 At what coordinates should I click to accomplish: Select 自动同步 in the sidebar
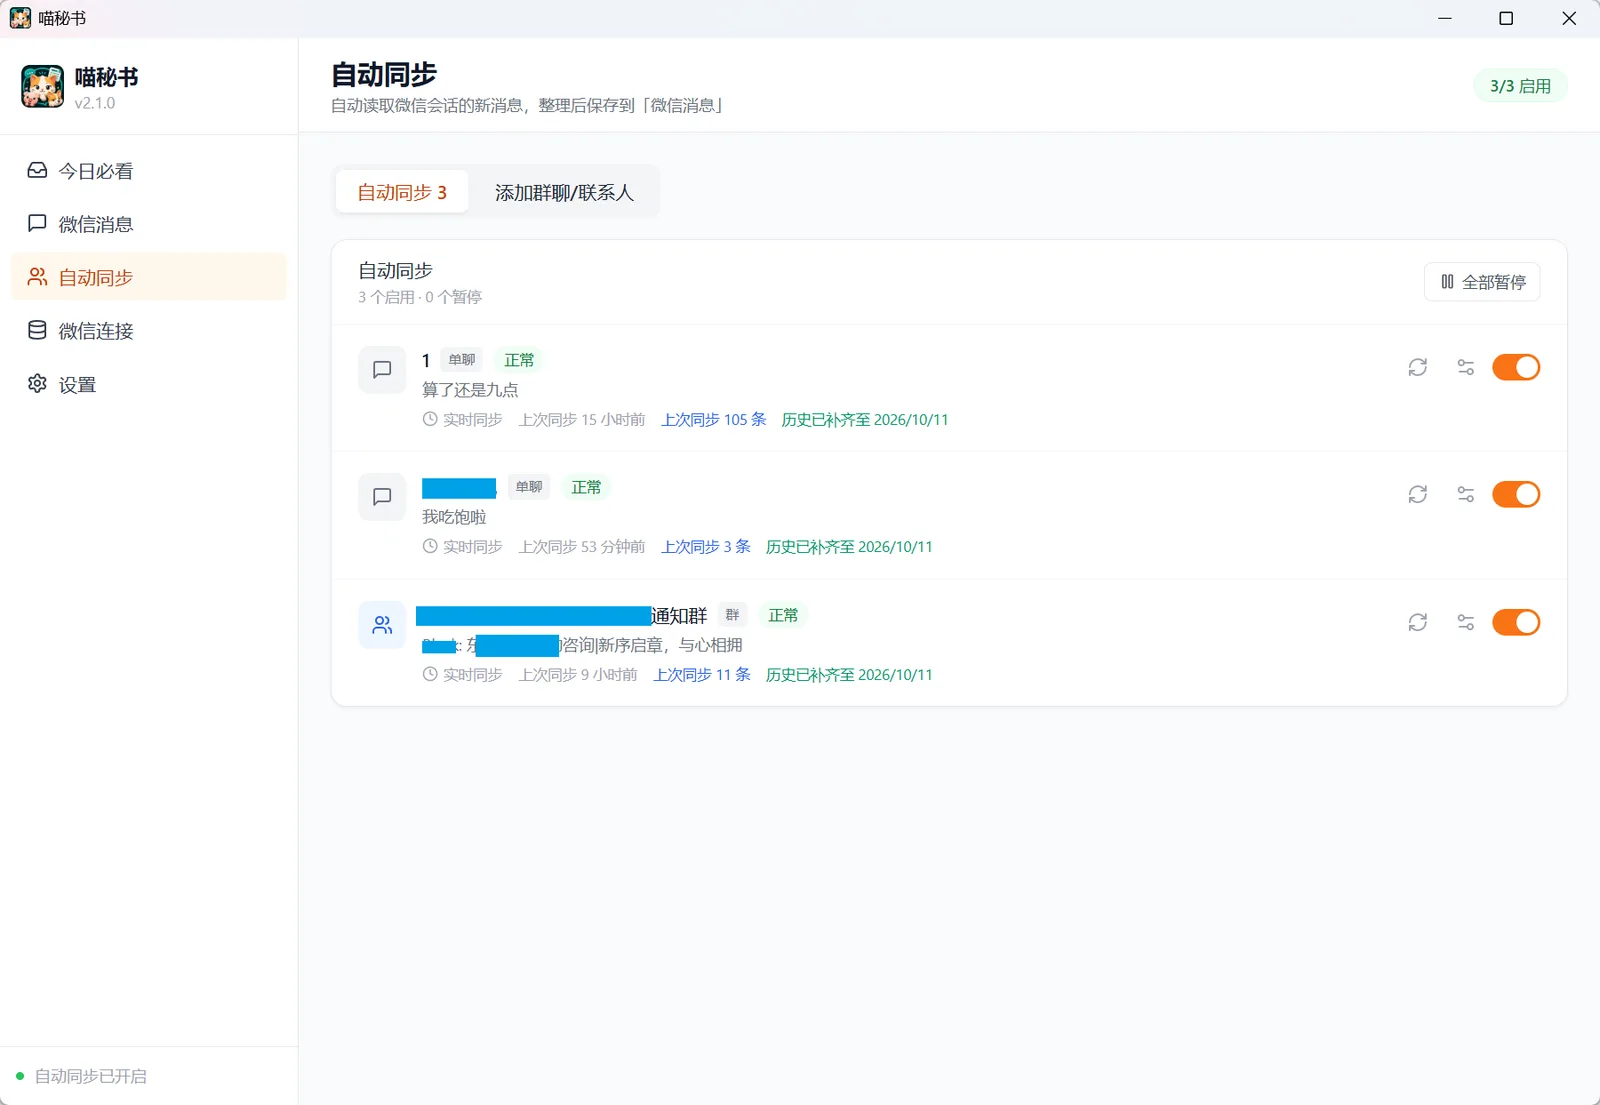148,277
